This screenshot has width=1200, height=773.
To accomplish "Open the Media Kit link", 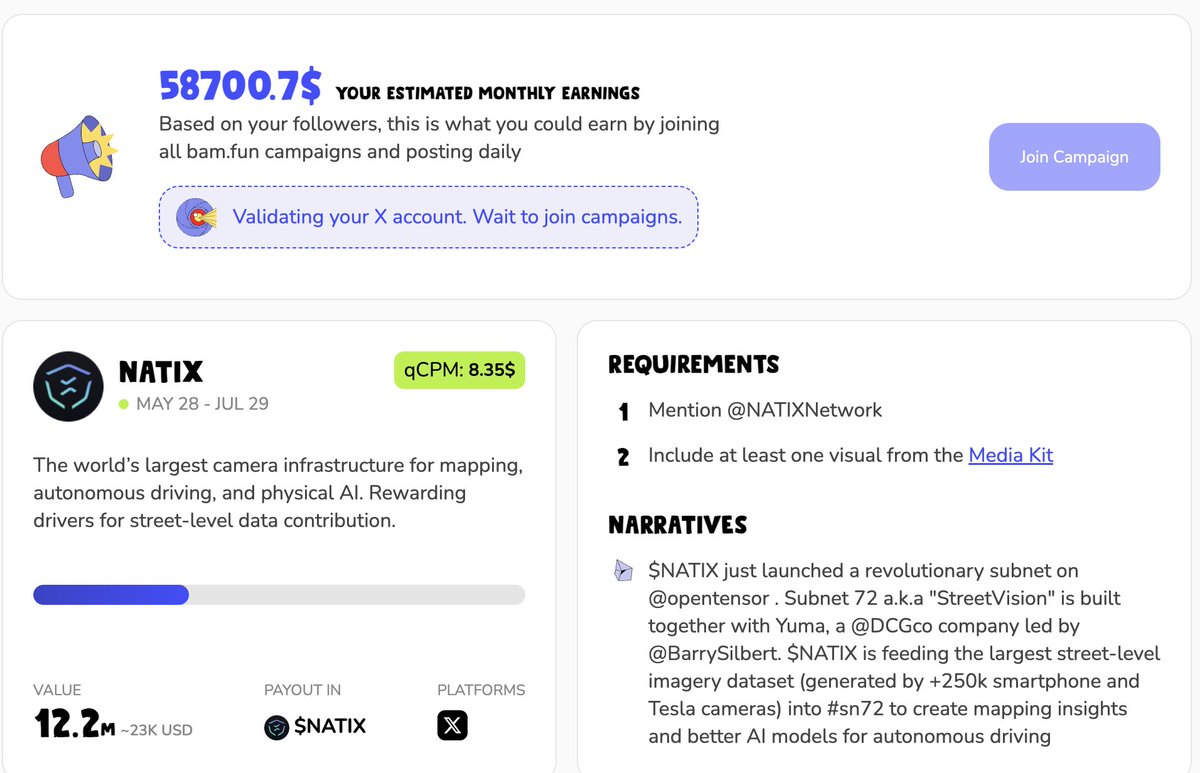I will point(1011,455).
